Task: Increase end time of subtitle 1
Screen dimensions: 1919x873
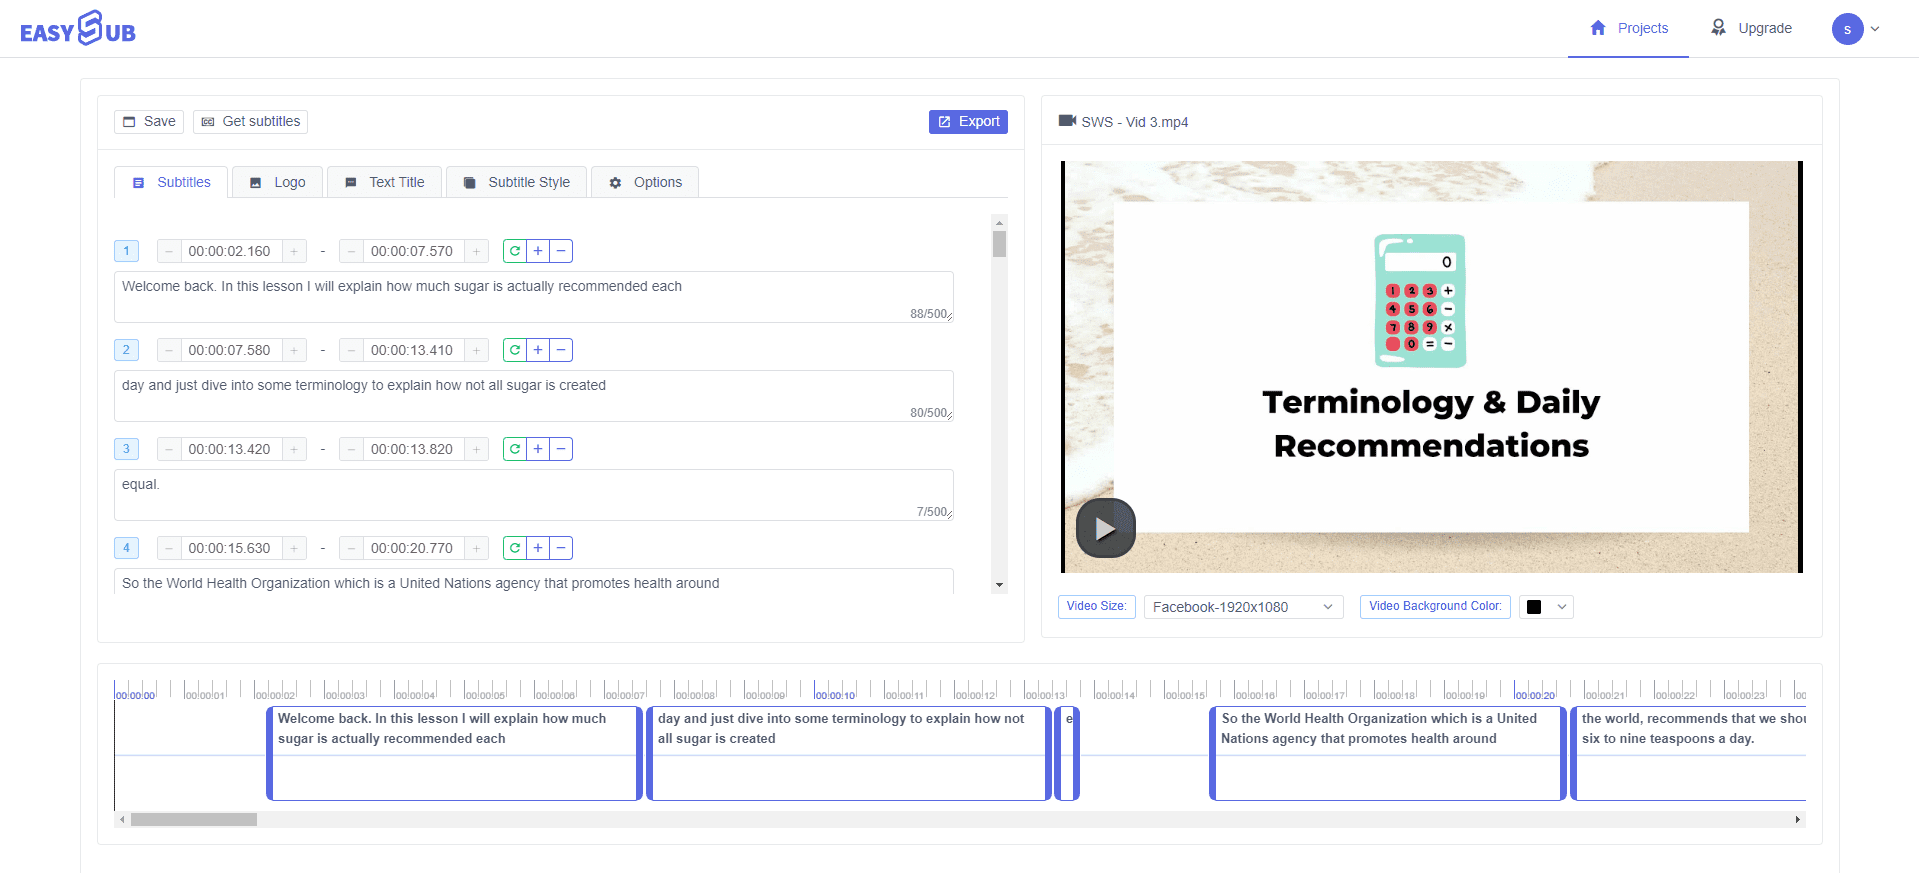Action: pos(477,251)
